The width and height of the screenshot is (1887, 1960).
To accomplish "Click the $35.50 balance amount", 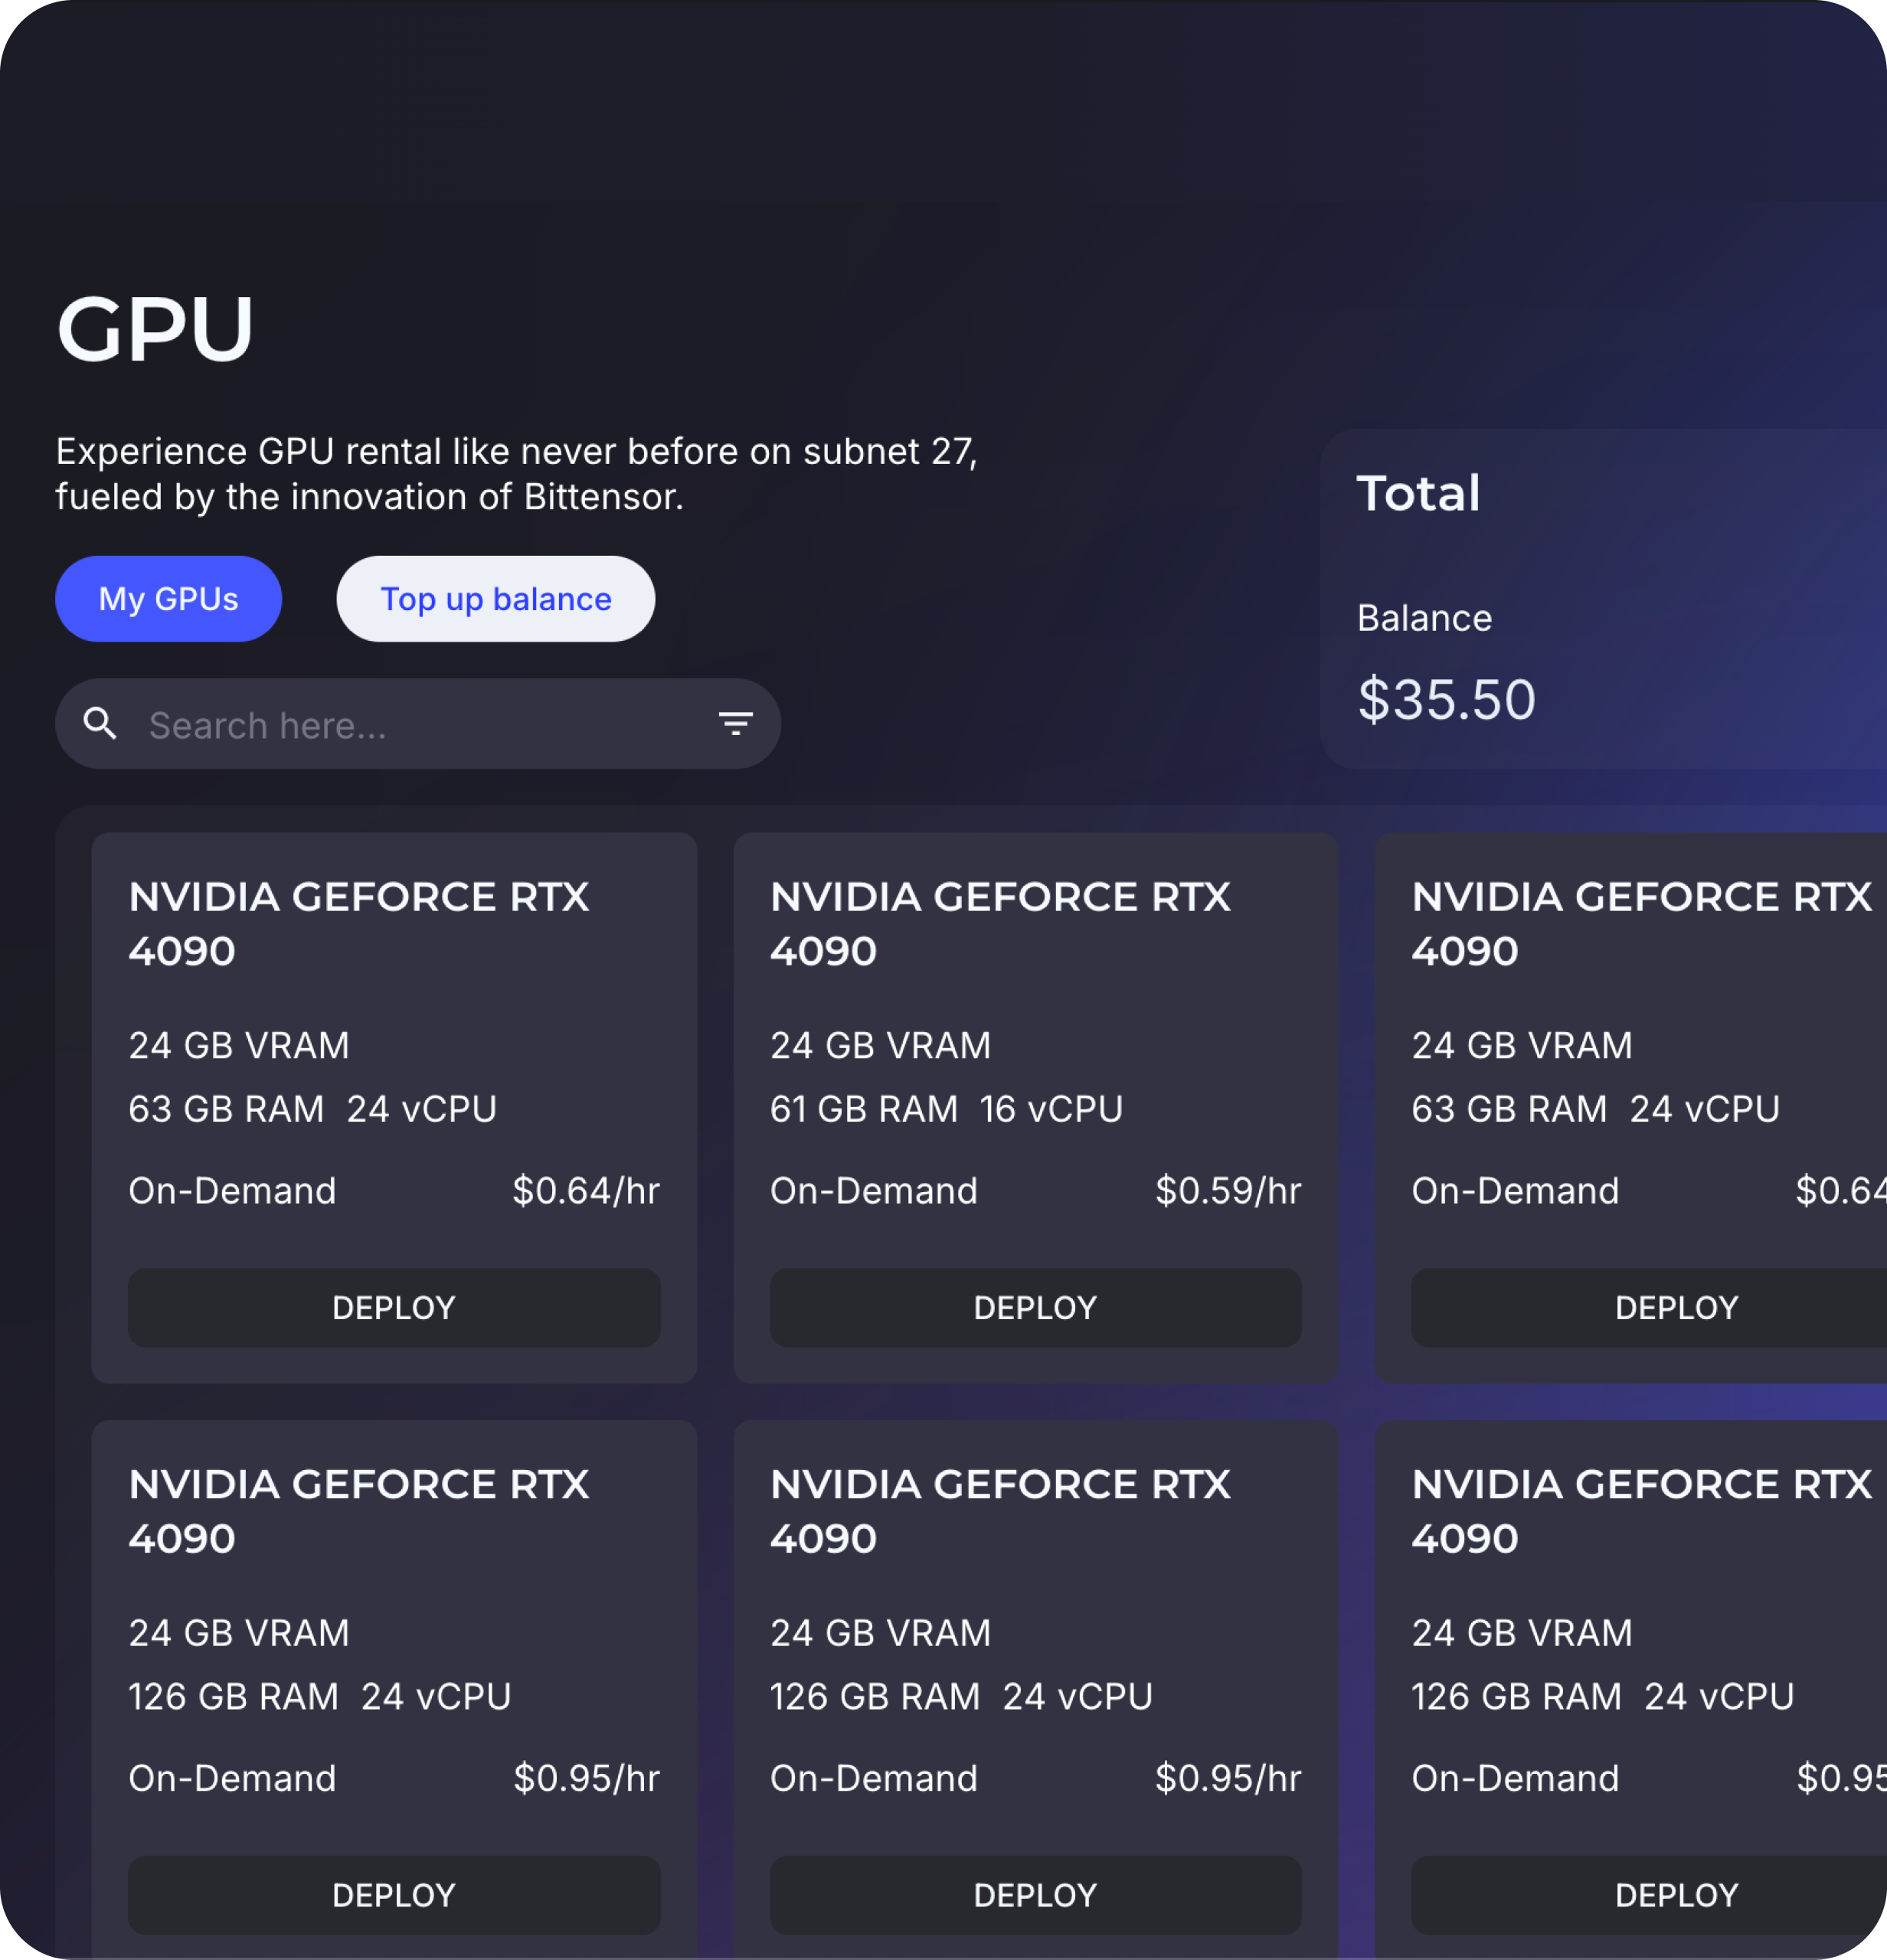I will pyautogui.click(x=1446, y=699).
